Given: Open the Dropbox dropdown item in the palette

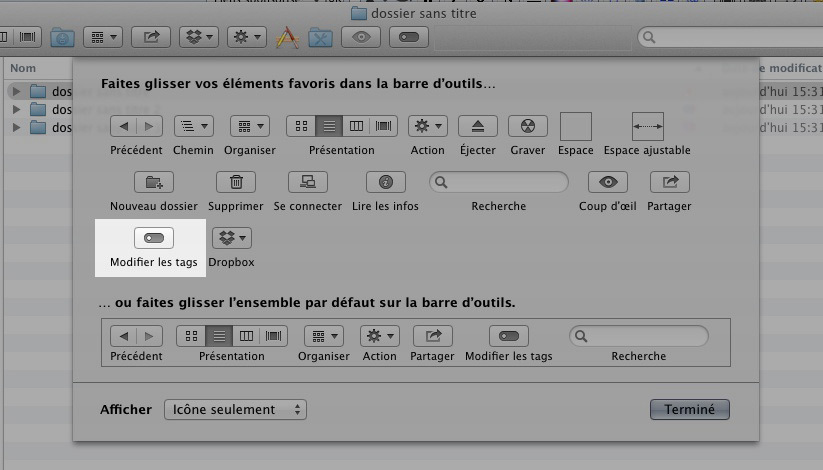Looking at the screenshot, I should (232, 238).
